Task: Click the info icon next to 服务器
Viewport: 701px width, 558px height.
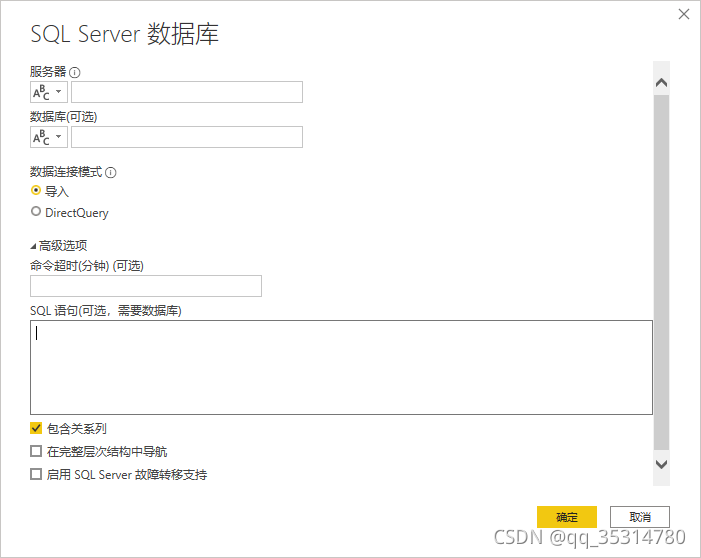Action: pos(75,72)
